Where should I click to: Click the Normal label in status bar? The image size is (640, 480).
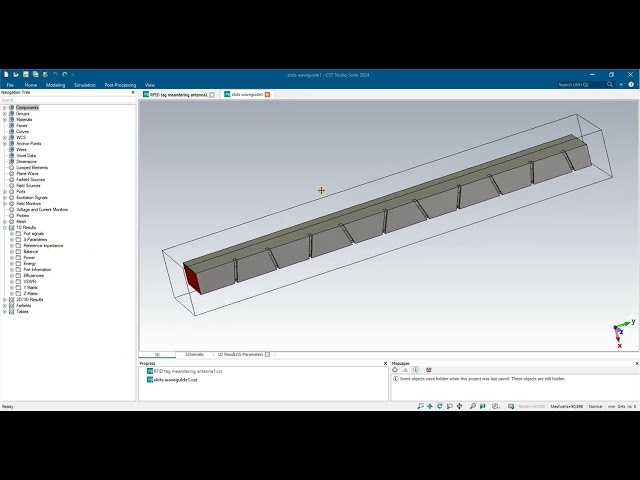pos(596,407)
